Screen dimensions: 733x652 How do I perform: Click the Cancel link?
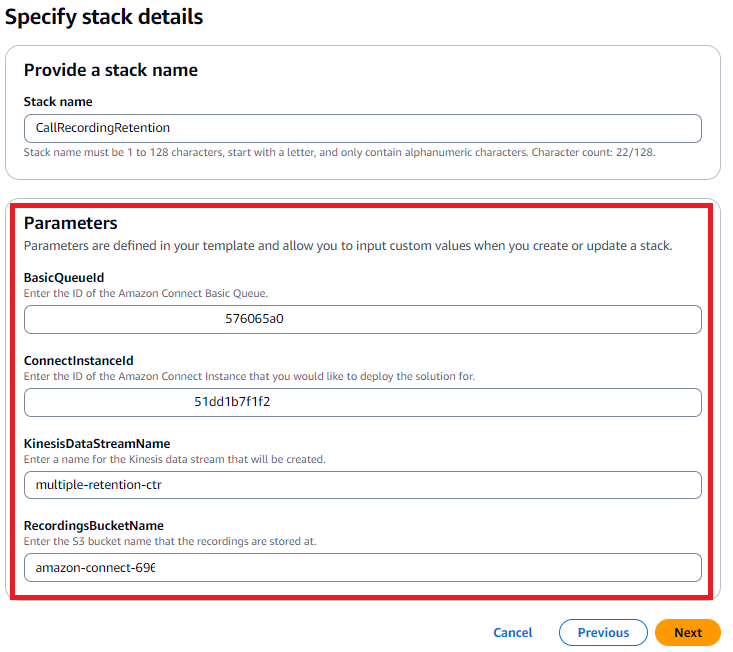513,632
